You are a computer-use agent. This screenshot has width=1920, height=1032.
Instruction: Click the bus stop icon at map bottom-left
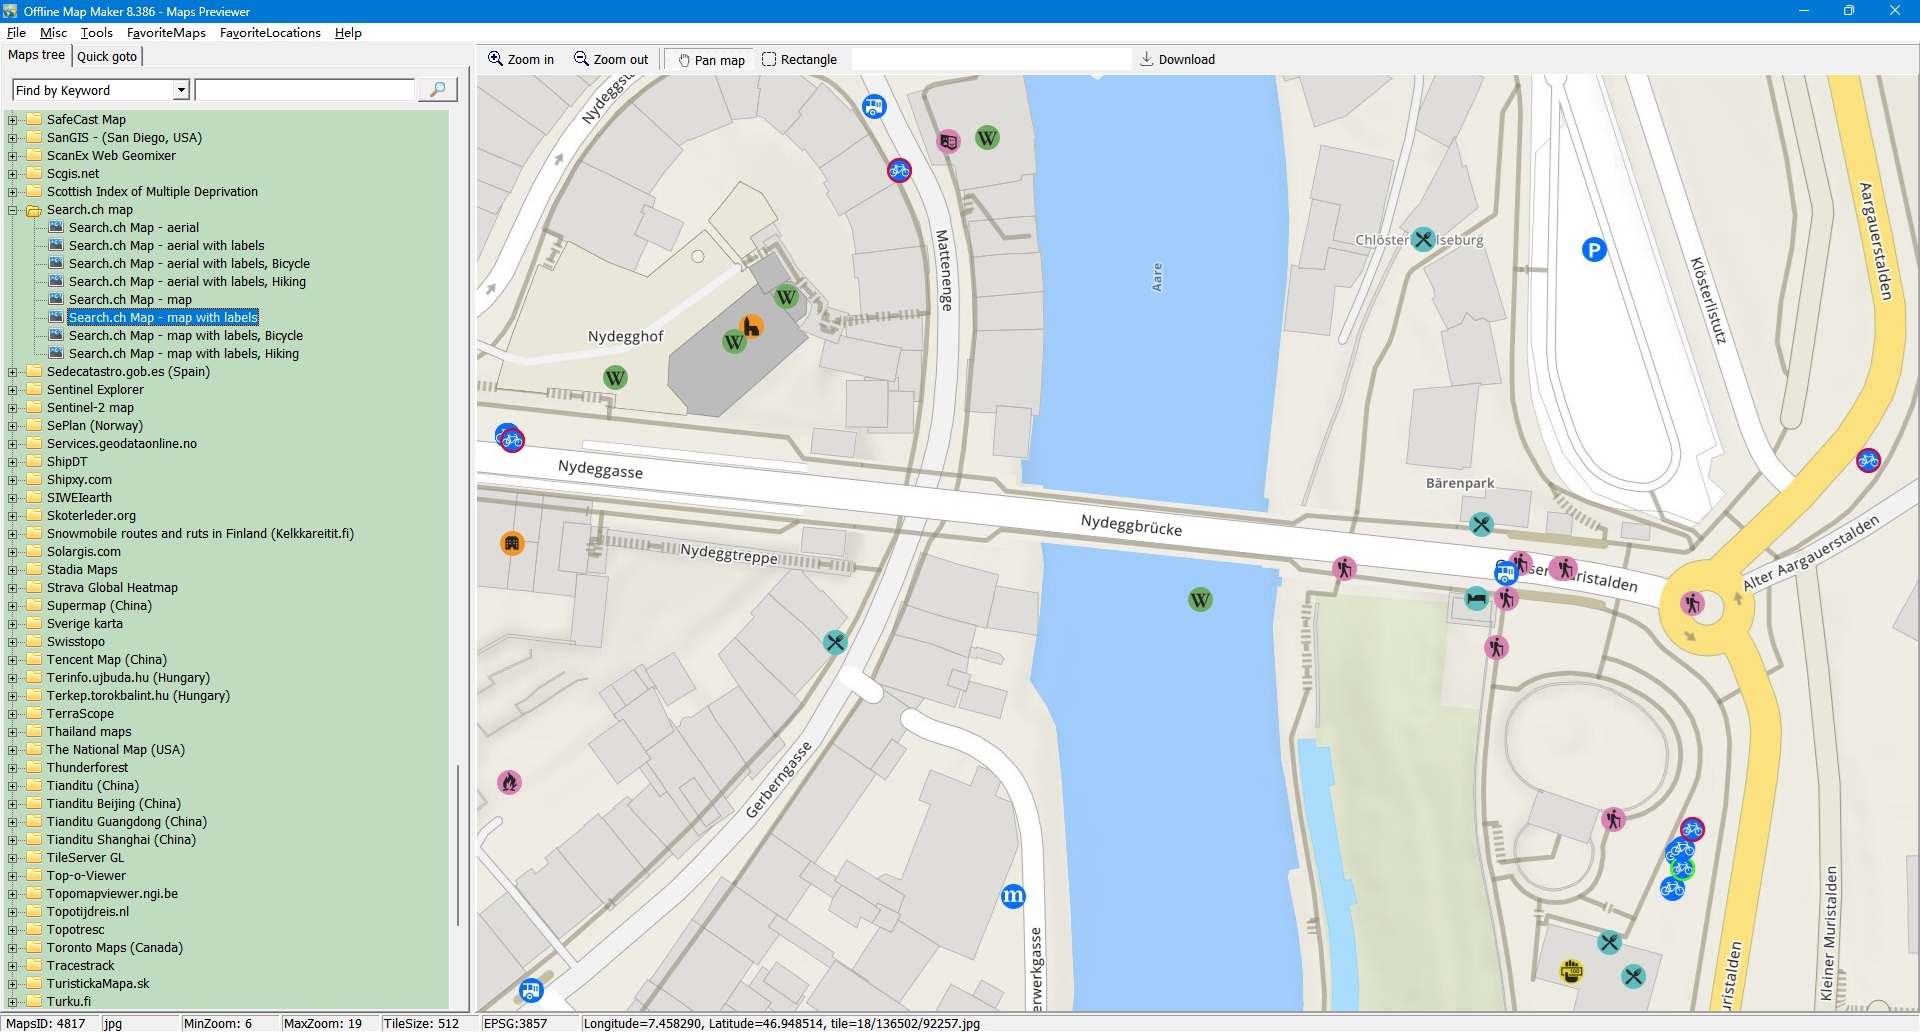point(531,991)
